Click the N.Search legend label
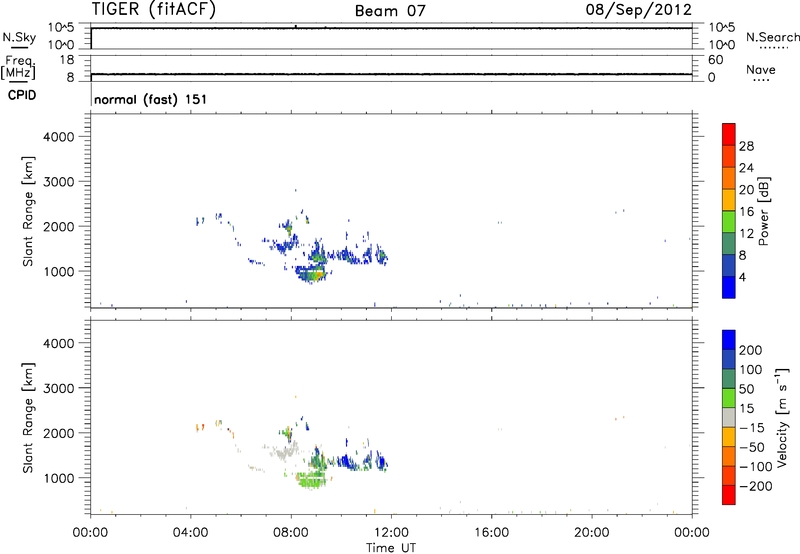800x554 pixels. [x=773, y=37]
